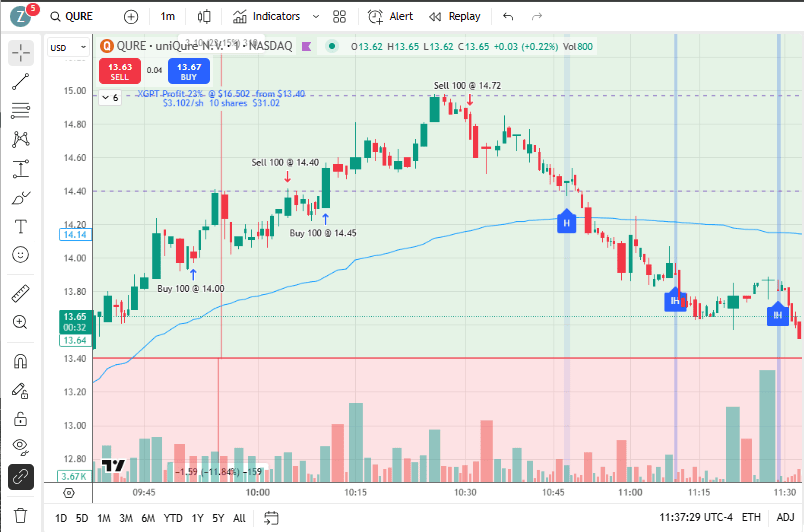Toggle stay in drawing mode
The width and height of the screenshot is (804, 532).
21,391
